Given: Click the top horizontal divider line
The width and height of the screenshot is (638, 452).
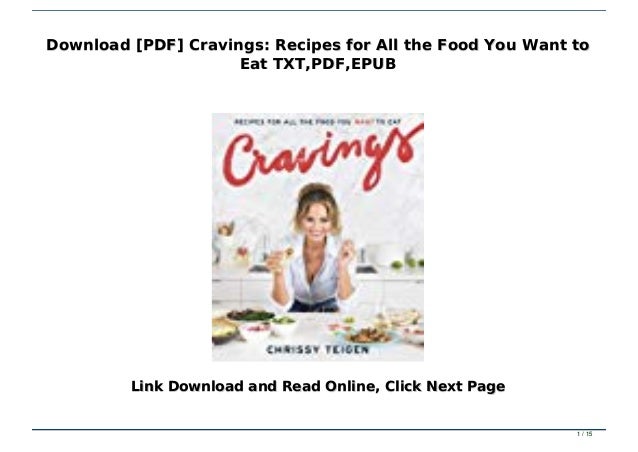Looking at the screenshot, I should 319,10.
